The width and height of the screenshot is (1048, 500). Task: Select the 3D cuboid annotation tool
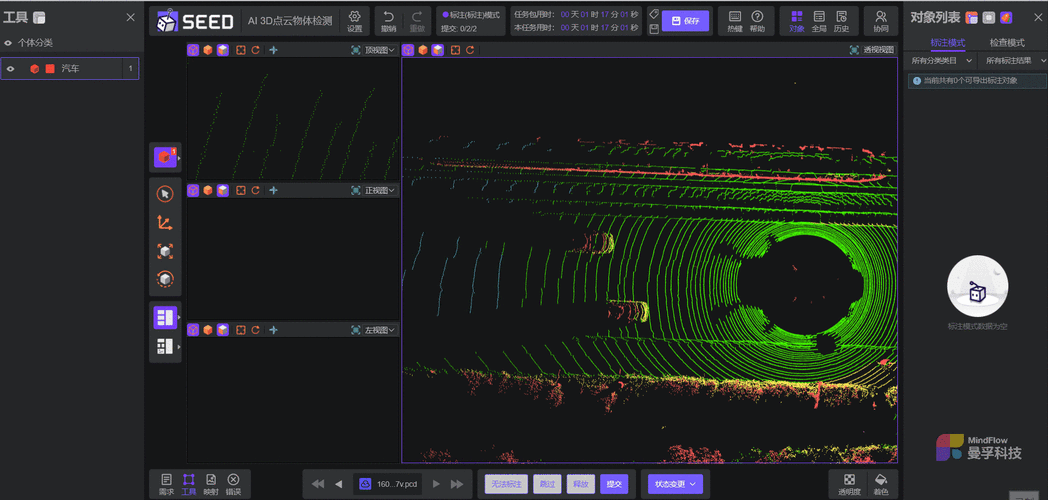click(x=164, y=157)
